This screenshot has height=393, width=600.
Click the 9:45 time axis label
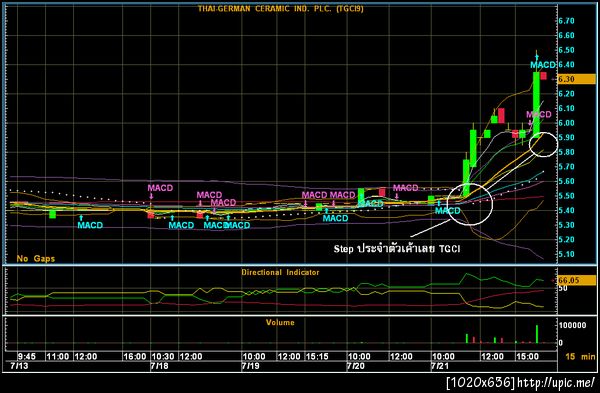[26, 357]
